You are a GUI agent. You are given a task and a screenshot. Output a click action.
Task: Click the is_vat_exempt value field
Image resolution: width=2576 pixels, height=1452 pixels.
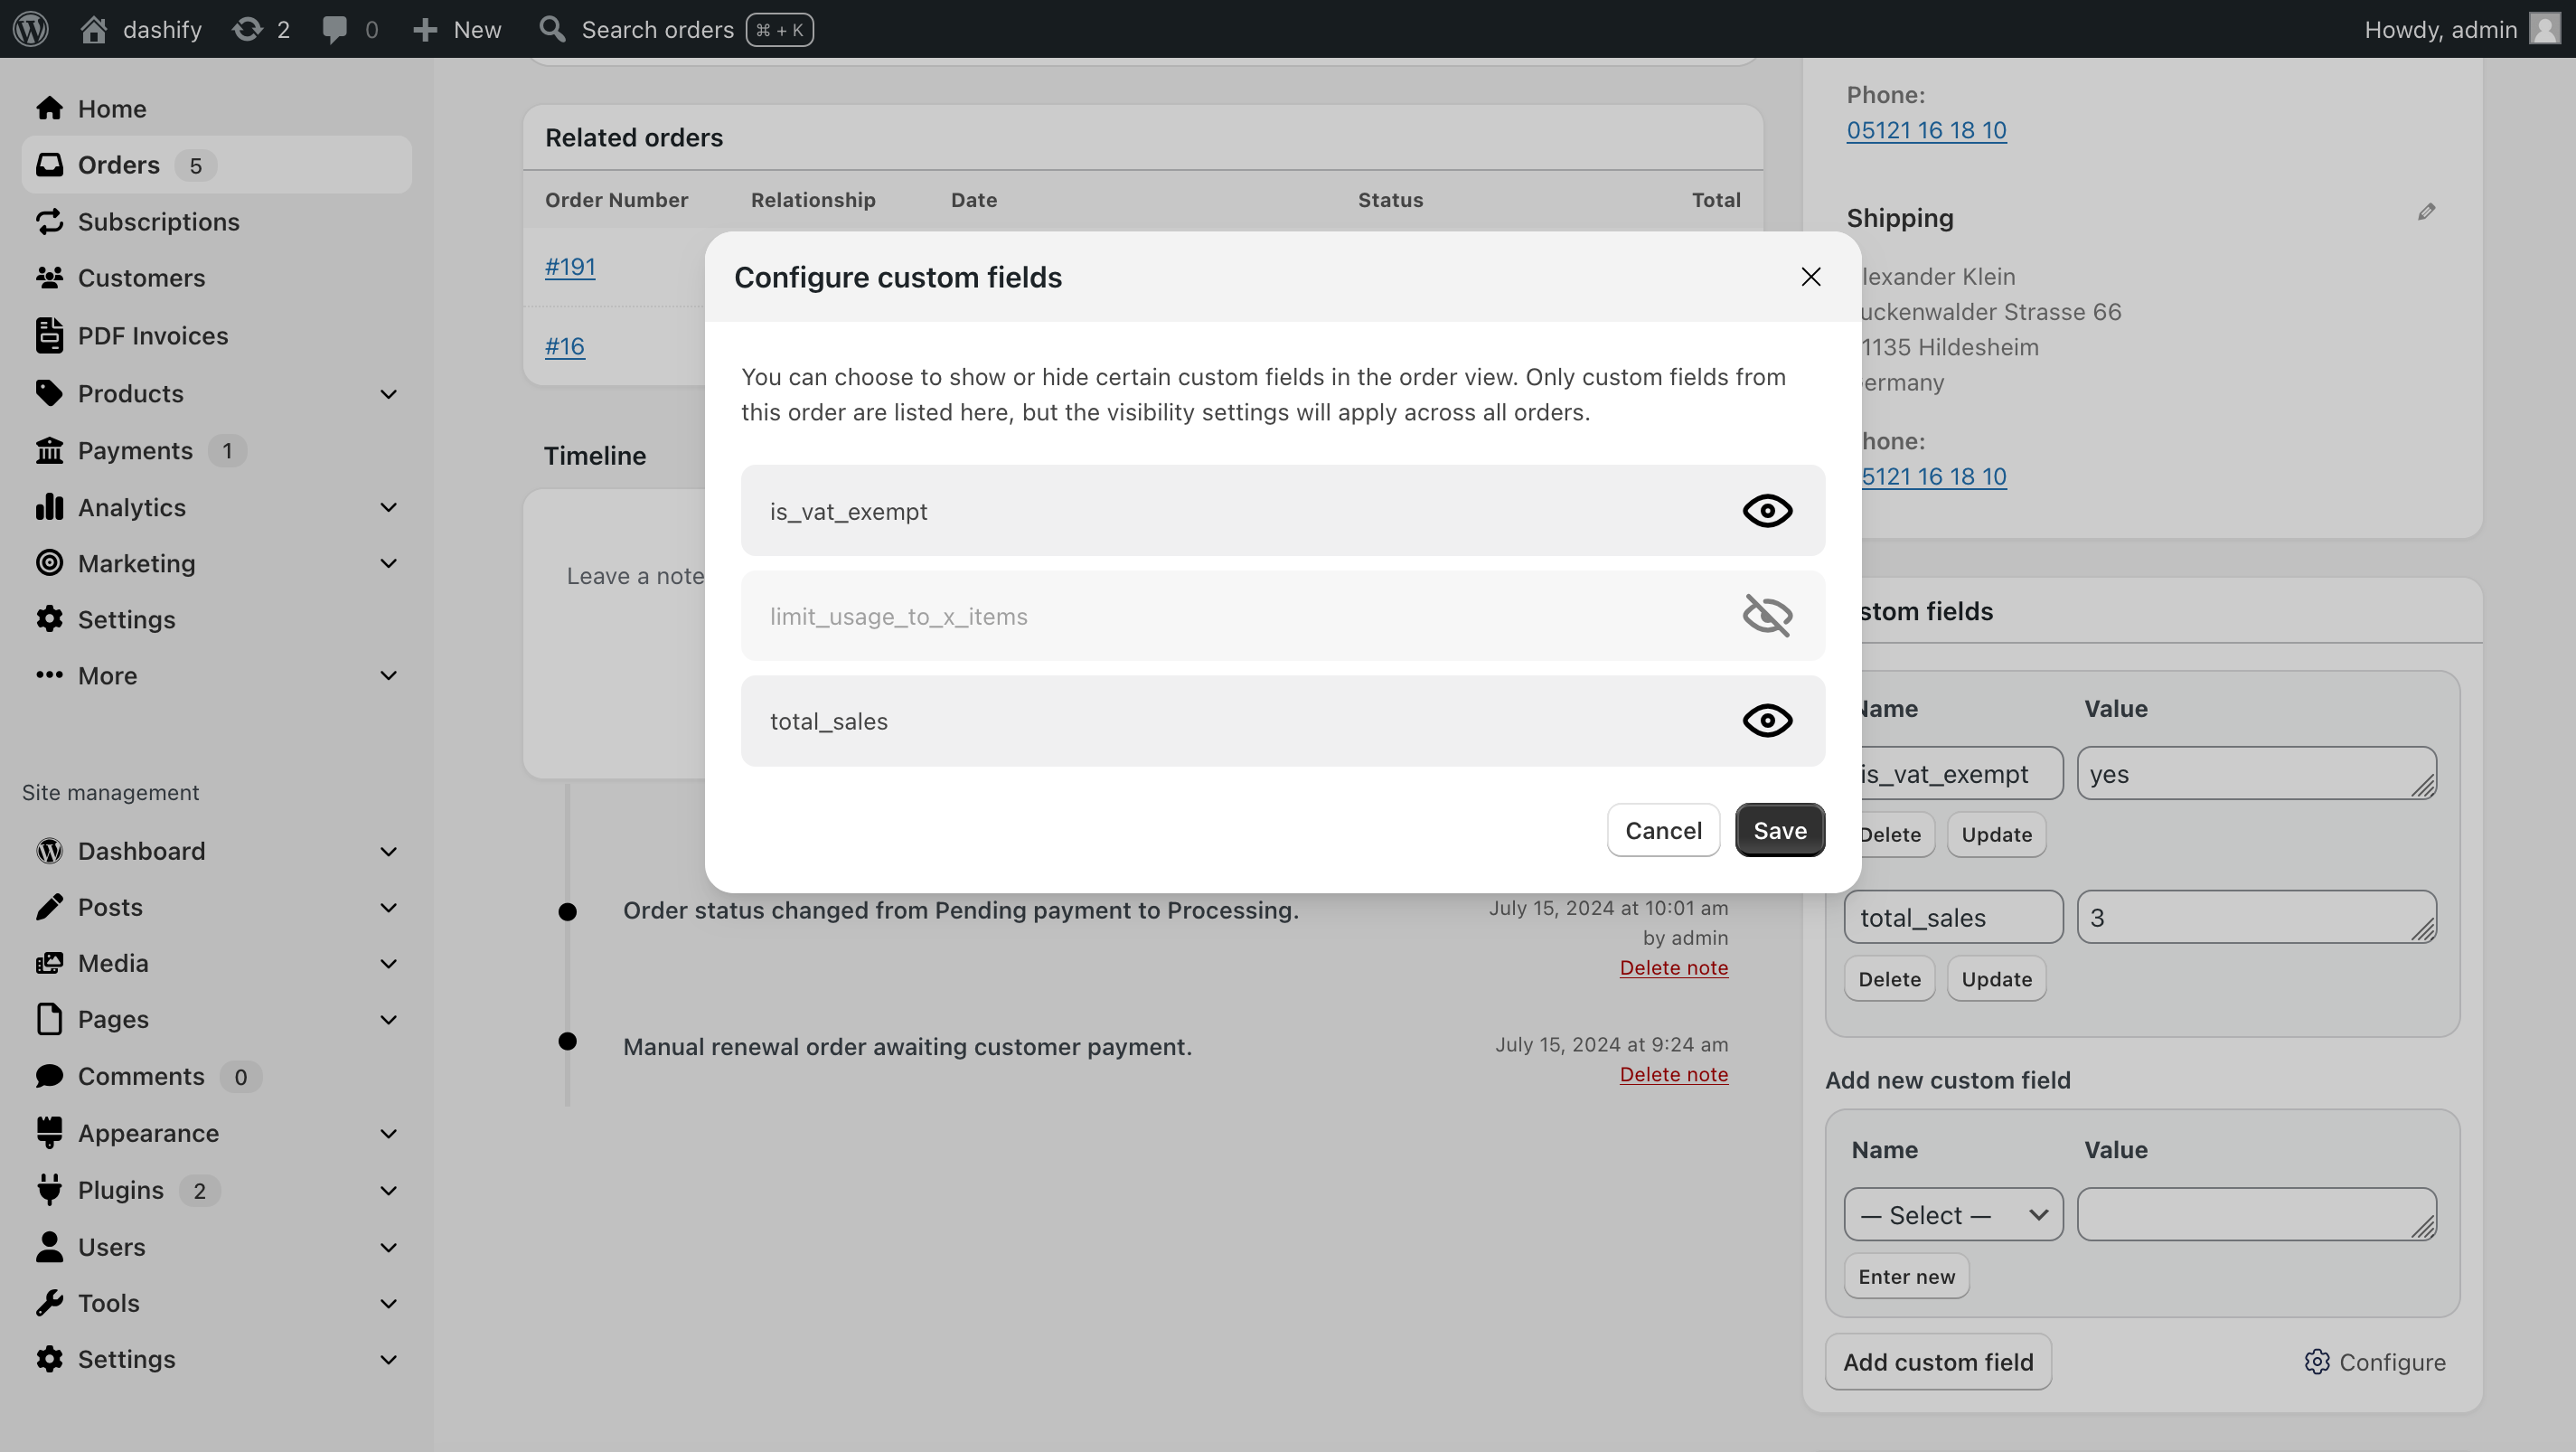click(x=2256, y=773)
